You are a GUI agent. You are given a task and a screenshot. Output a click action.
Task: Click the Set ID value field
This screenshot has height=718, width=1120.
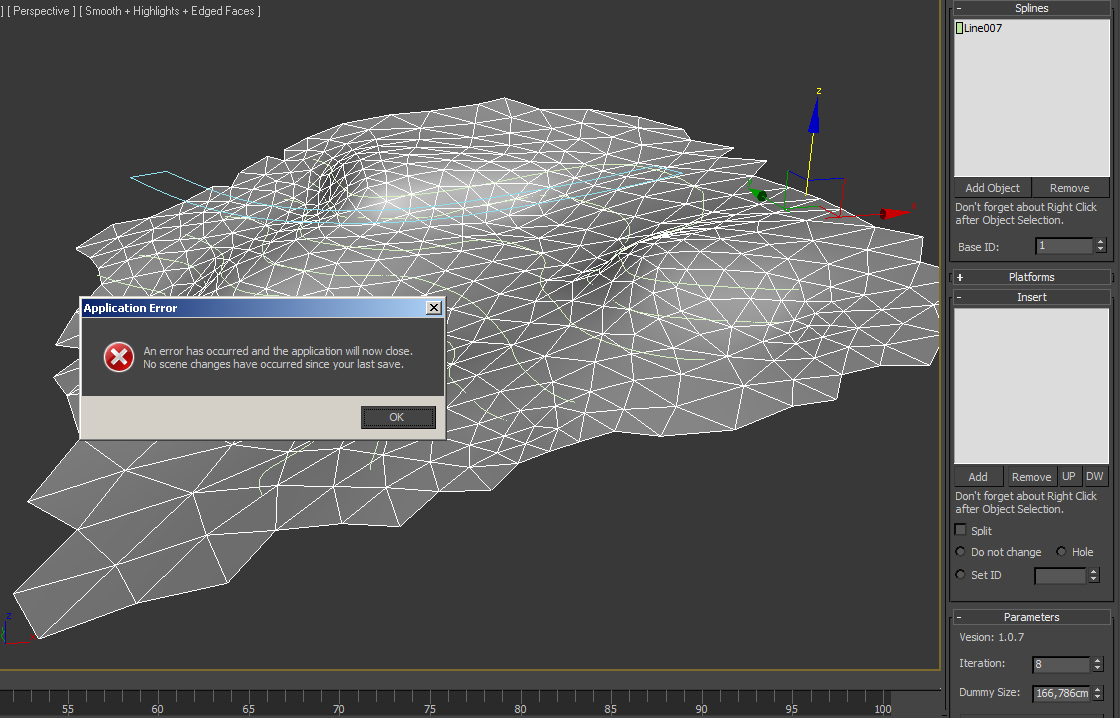pyautogui.click(x=1060, y=576)
